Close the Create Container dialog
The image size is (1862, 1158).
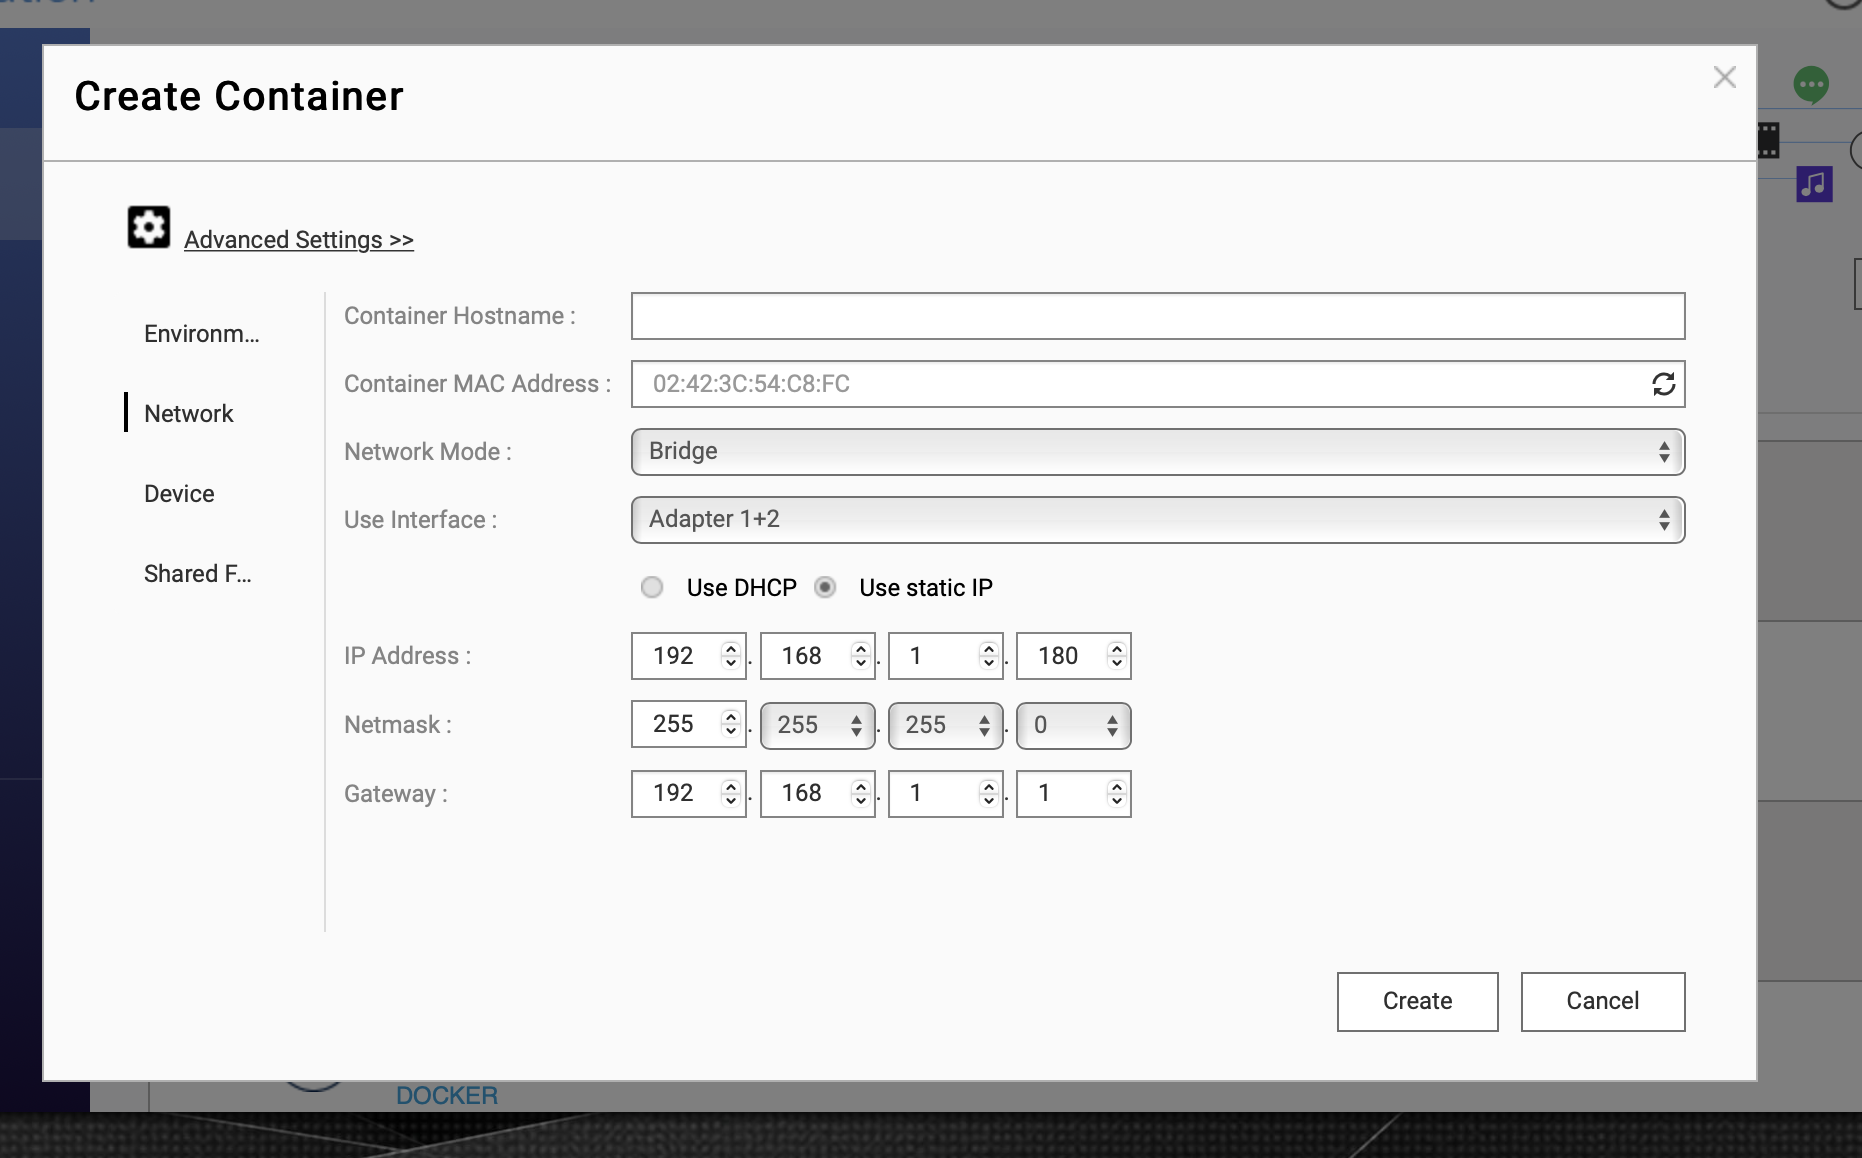1724,77
